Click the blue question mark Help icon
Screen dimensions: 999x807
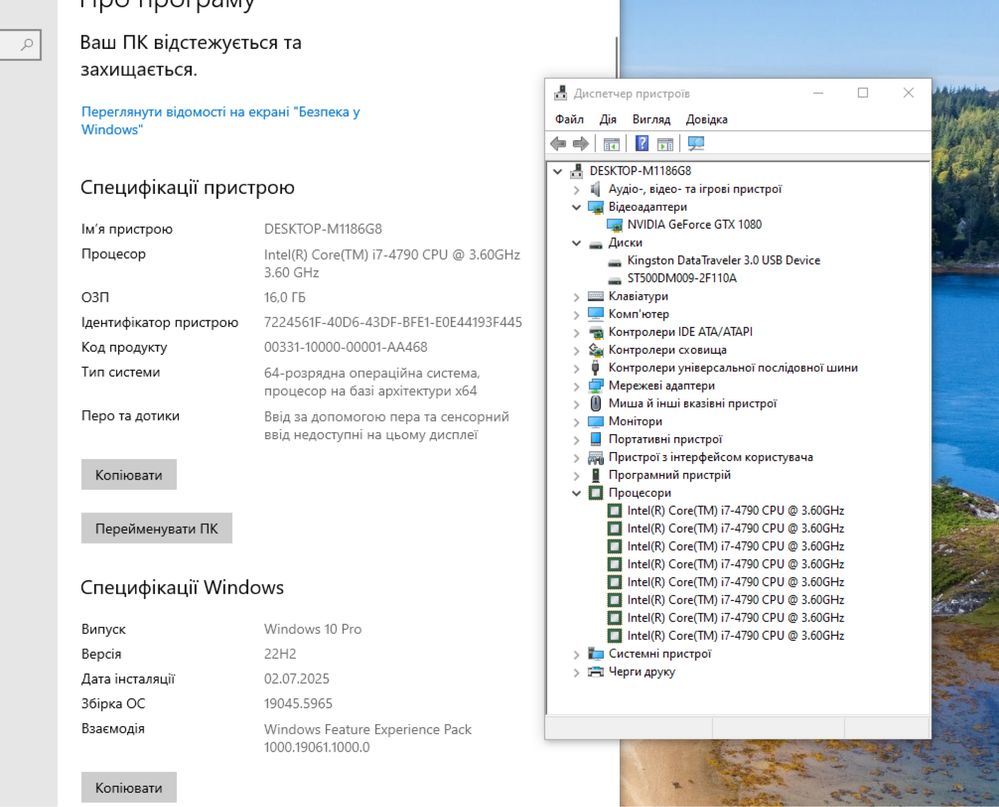pyautogui.click(x=642, y=143)
